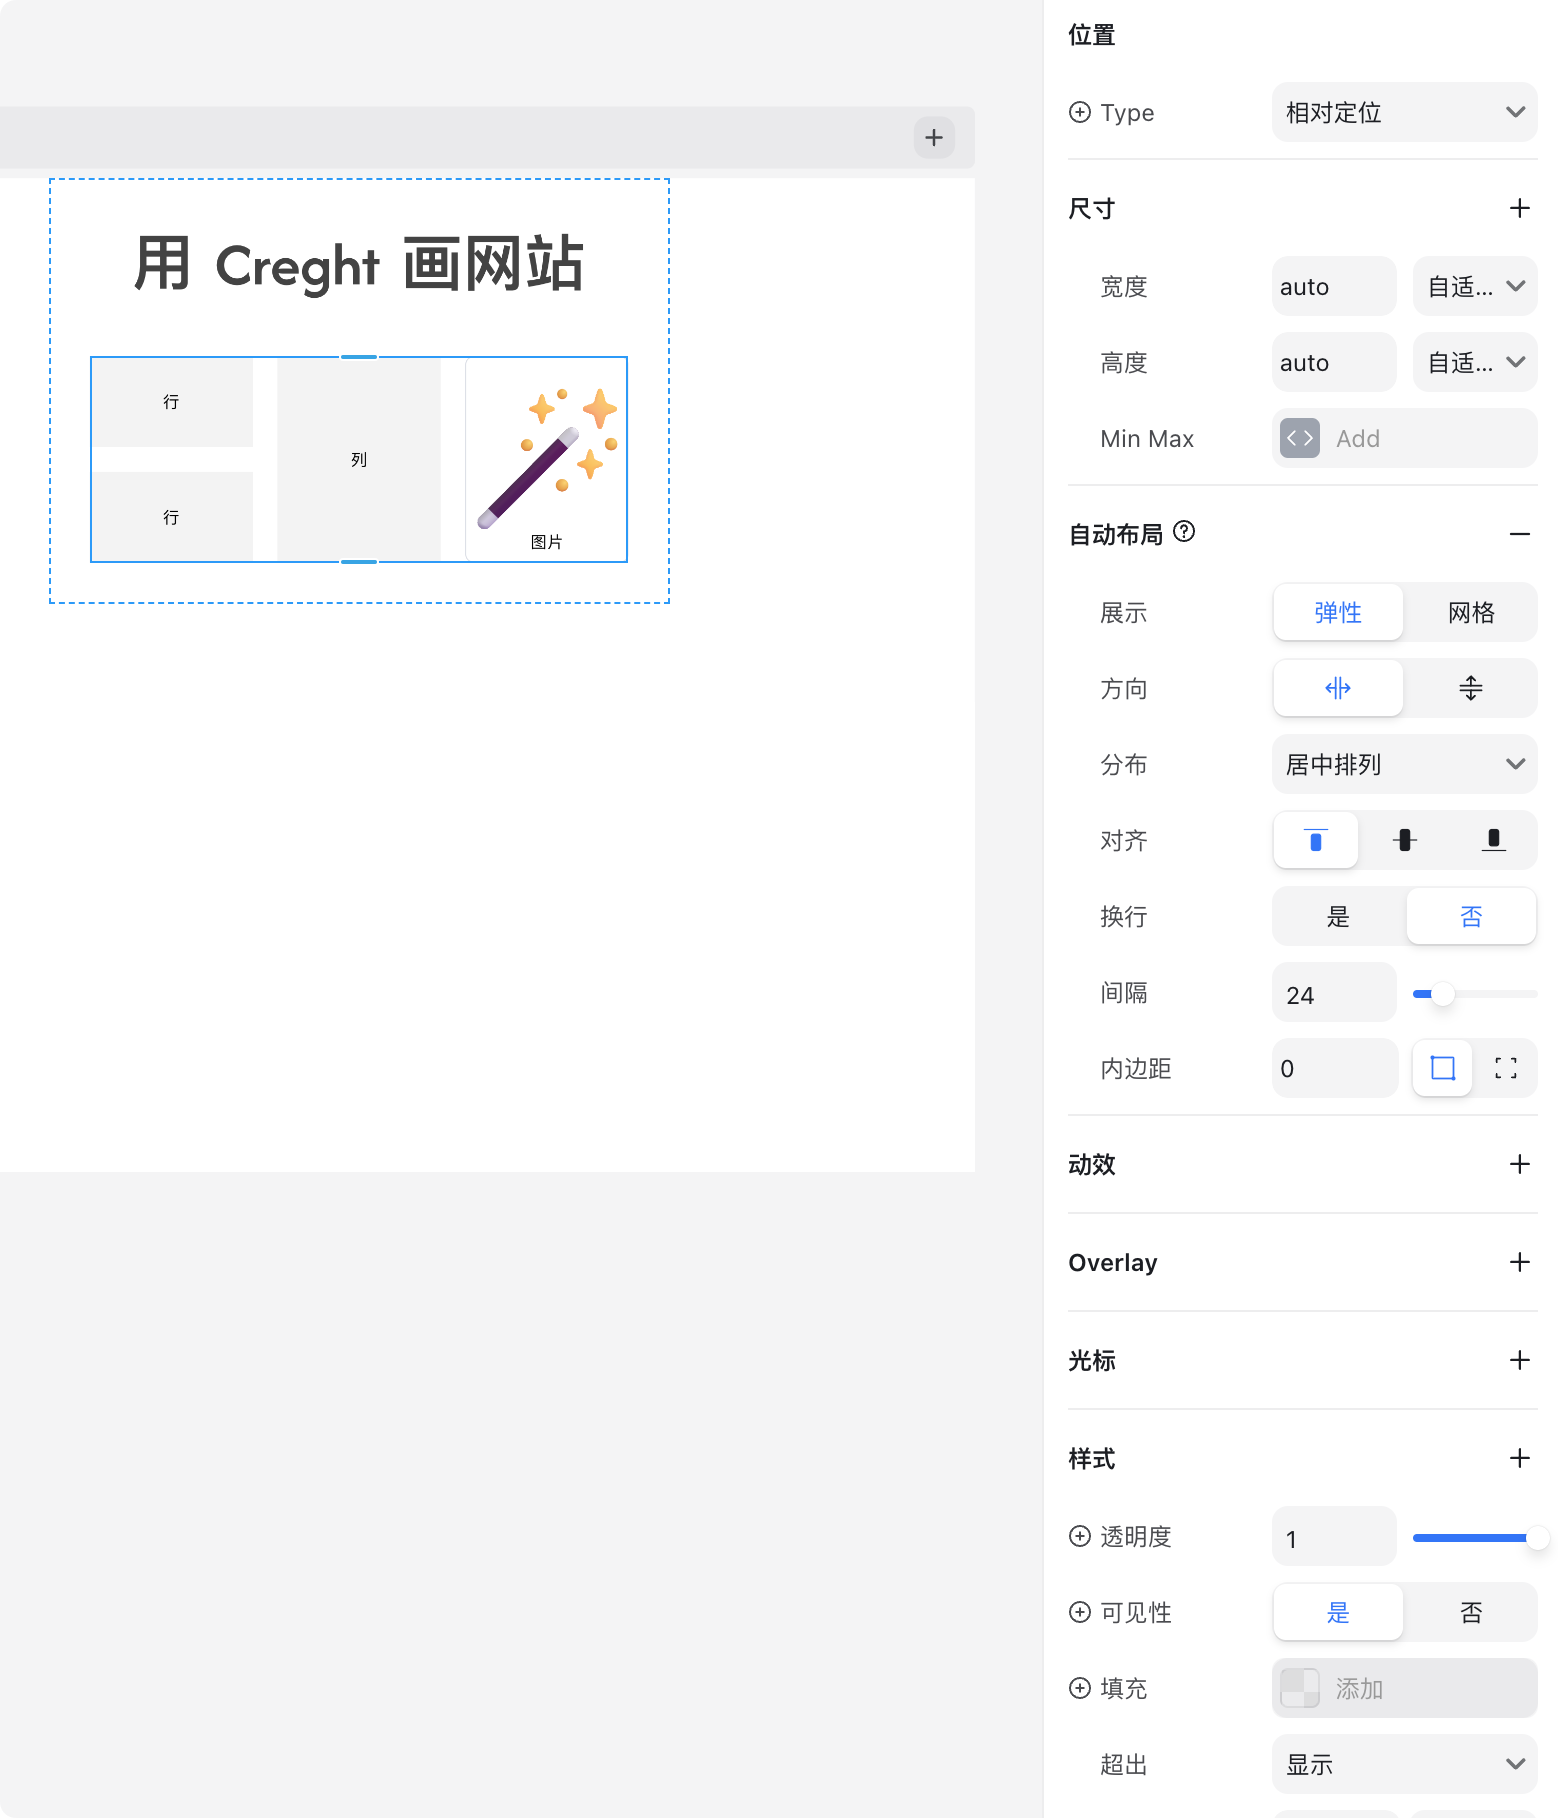The image size is (1558, 1818).
Task: Set 可见性 visibility to 否
Action: 1471,1612
